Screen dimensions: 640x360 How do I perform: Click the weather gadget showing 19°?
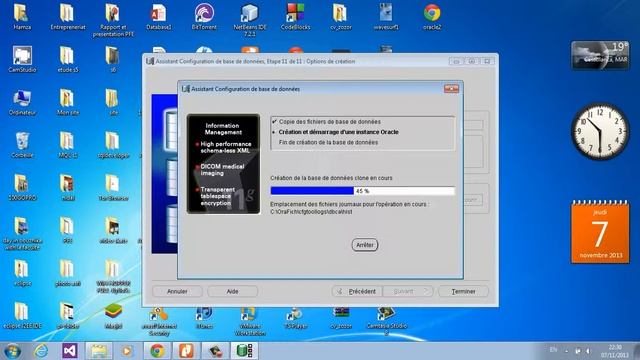coord(600,55)
